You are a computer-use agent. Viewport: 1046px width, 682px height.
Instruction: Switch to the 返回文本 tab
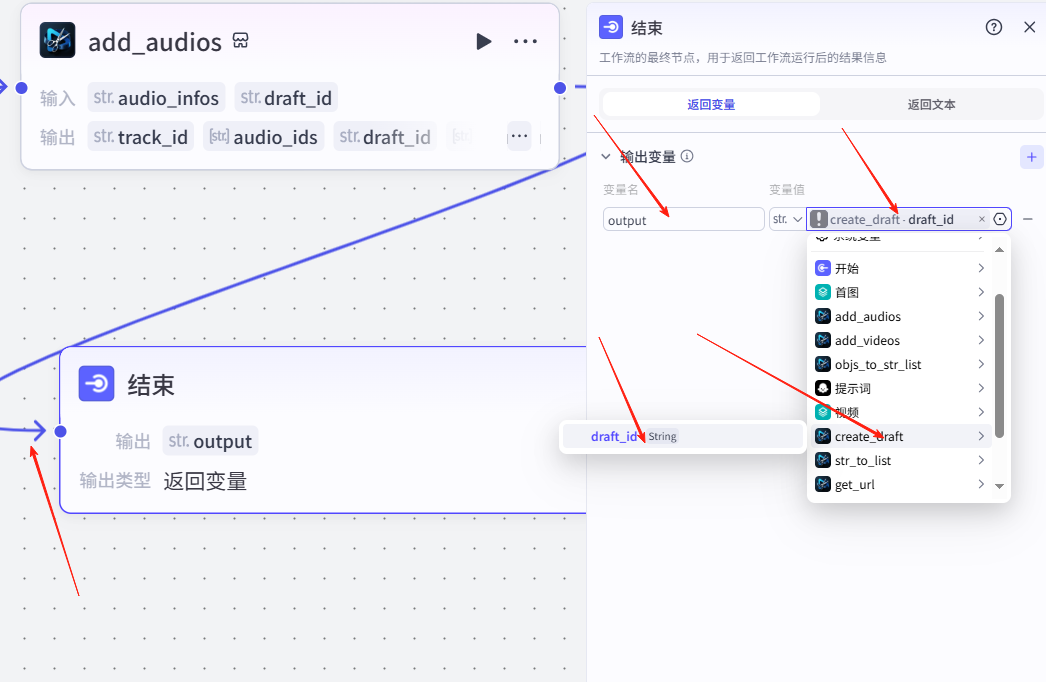pos(932,104)
